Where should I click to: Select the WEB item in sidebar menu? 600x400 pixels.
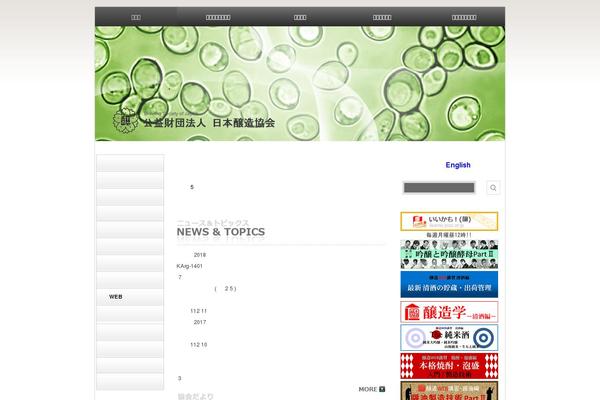click(130, 297)
